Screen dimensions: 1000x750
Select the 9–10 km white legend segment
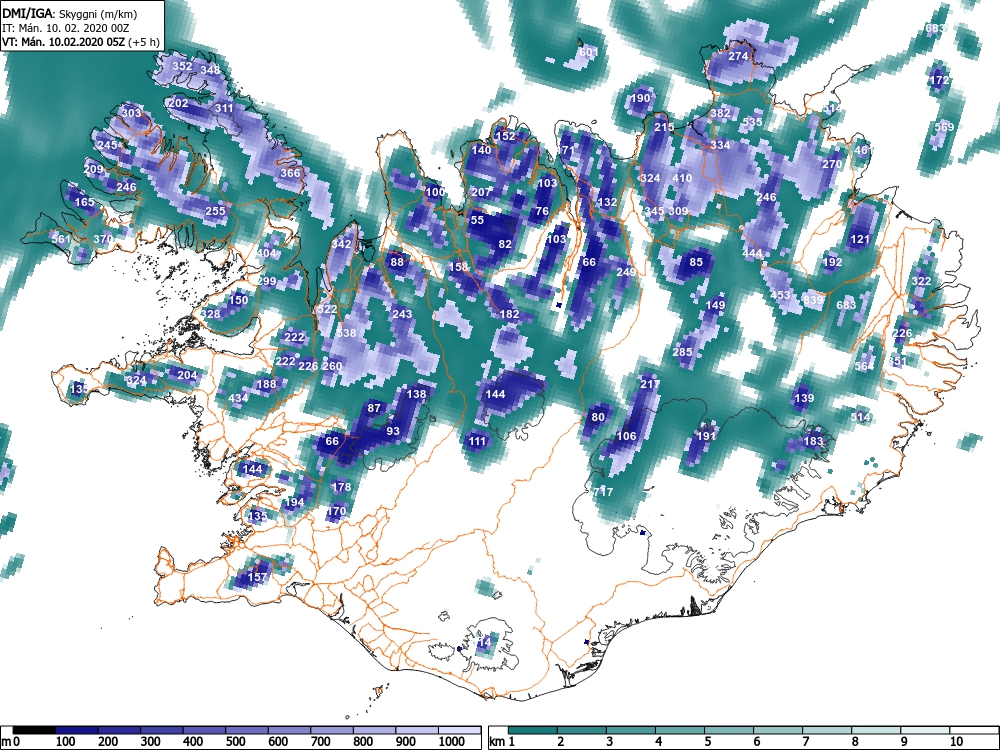tap(925, 730)
